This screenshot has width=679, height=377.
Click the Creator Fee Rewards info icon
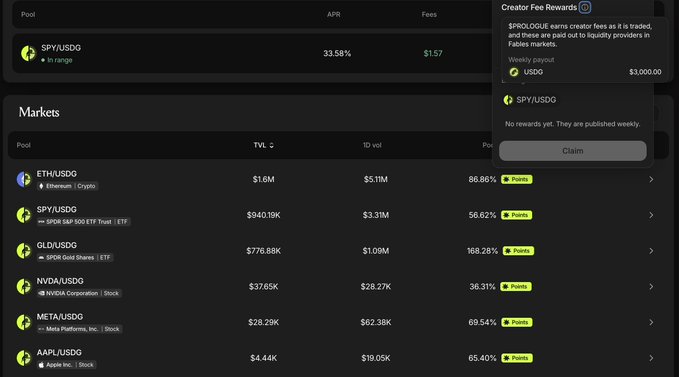click(x=585, y=7)
